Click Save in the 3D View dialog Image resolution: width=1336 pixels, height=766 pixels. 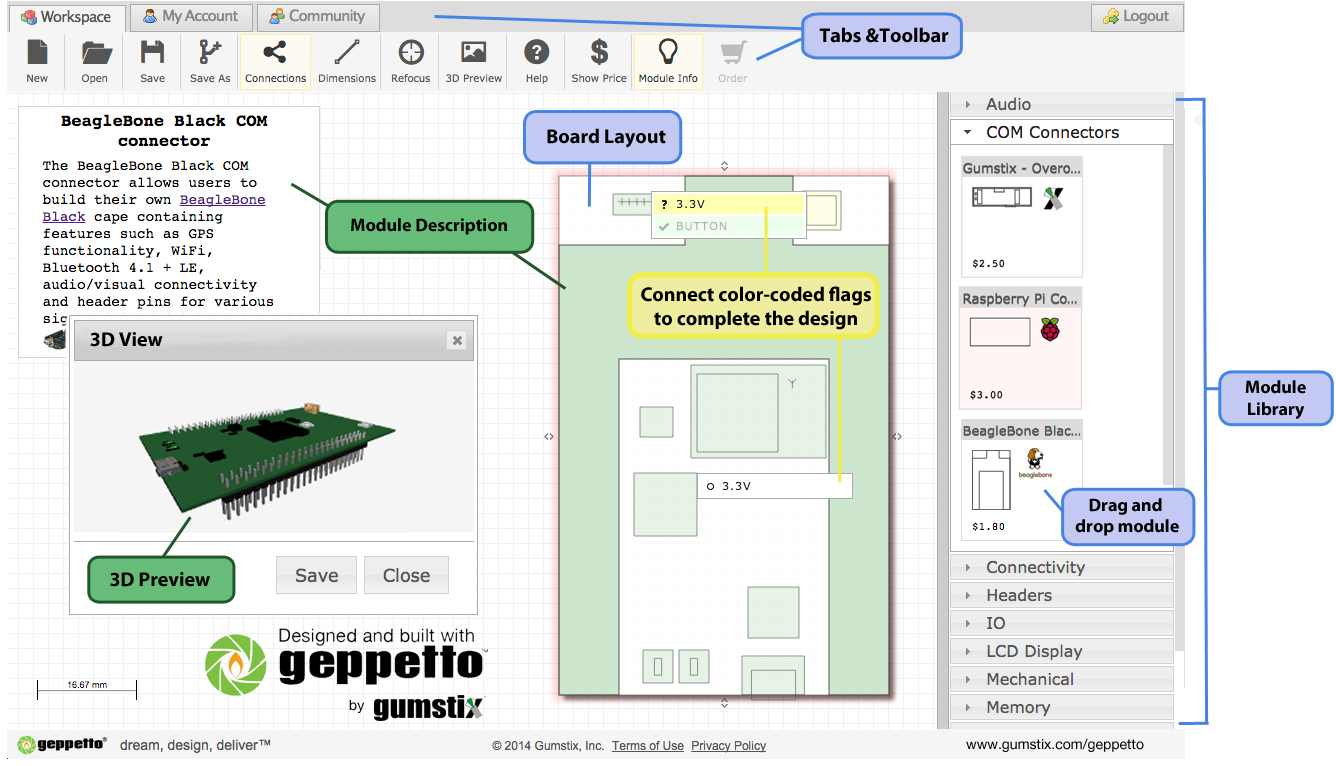316,575
